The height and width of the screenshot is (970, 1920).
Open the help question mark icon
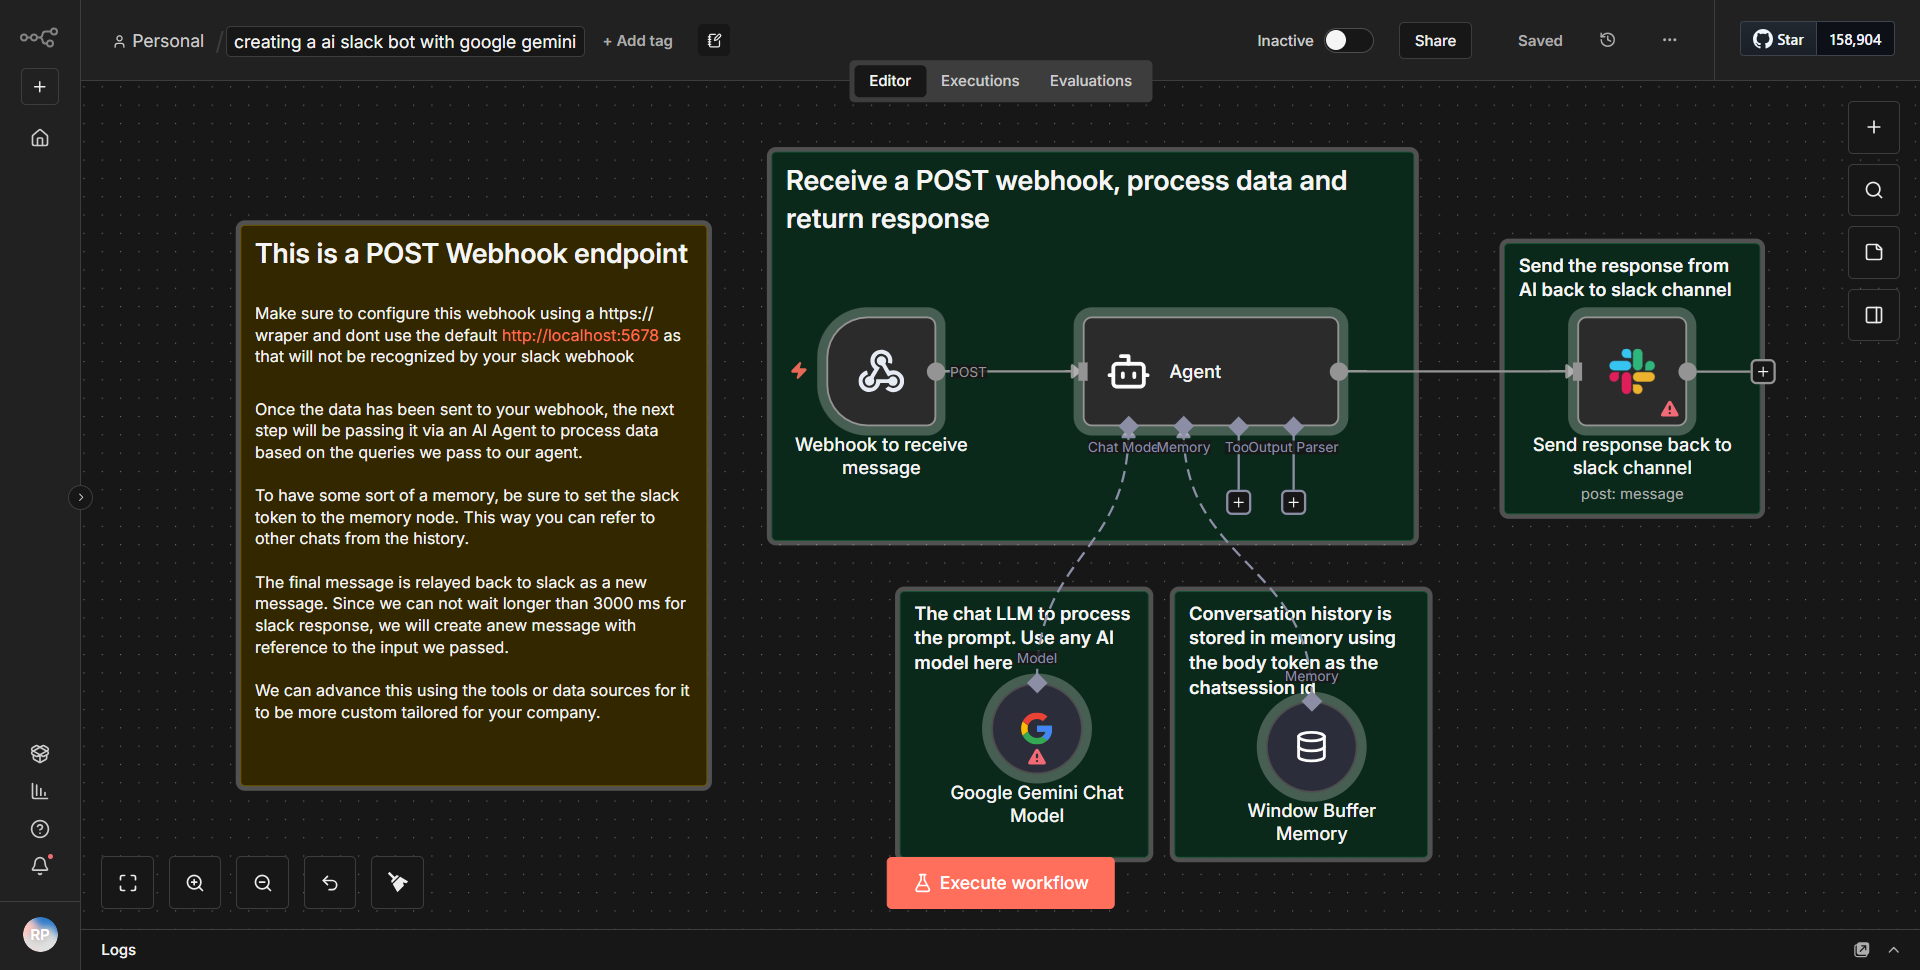pos(40,829)
